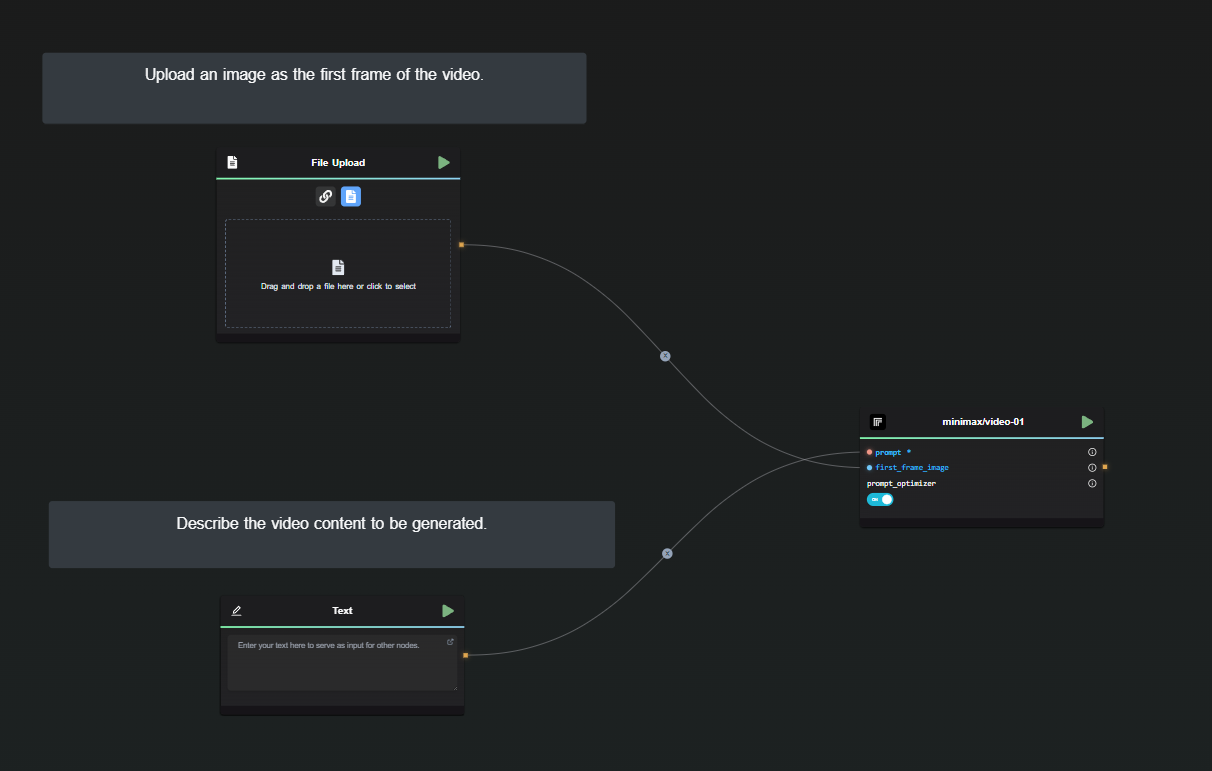Select the 'Describe the video content' note
Screen dimensions: 1212x771
point(332,534)
